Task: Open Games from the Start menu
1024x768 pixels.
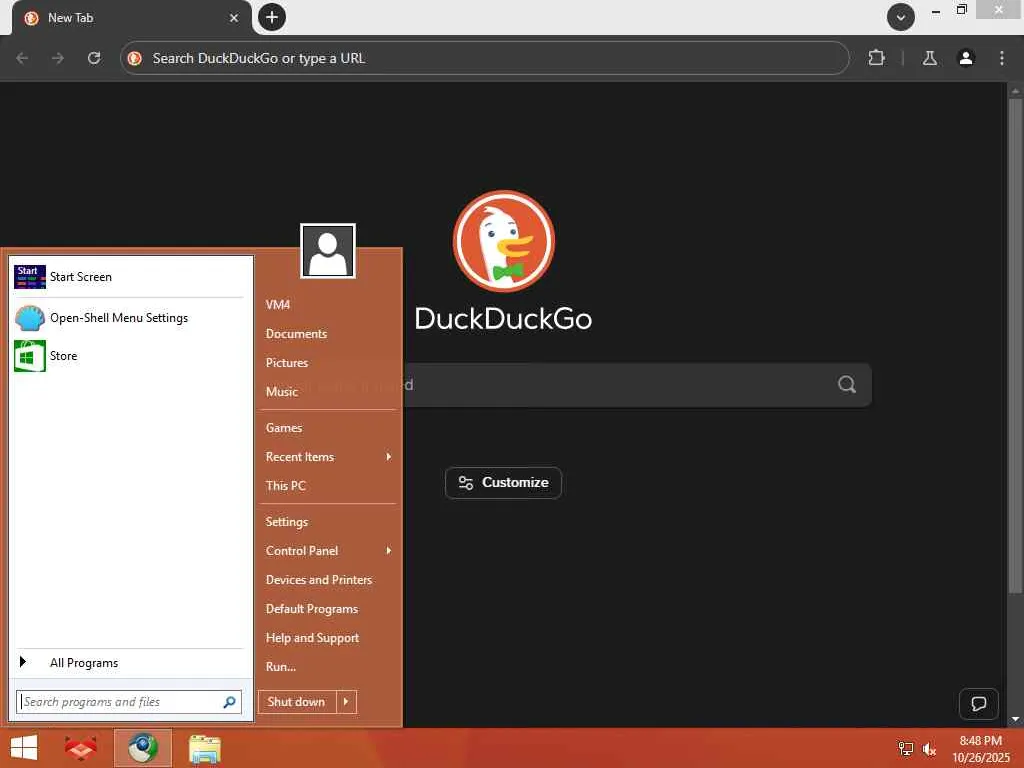Action: coord(284,428)
